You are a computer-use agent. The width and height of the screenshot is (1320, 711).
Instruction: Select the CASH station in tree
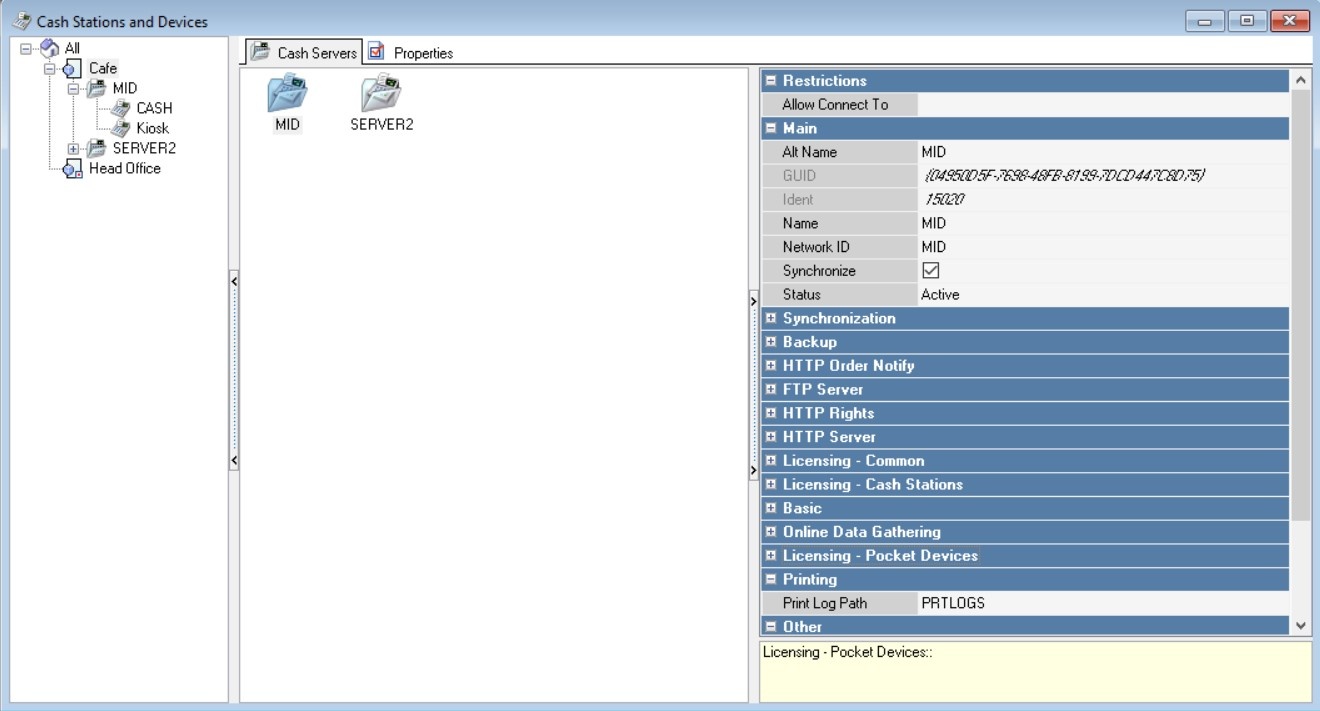pos(154,108)
